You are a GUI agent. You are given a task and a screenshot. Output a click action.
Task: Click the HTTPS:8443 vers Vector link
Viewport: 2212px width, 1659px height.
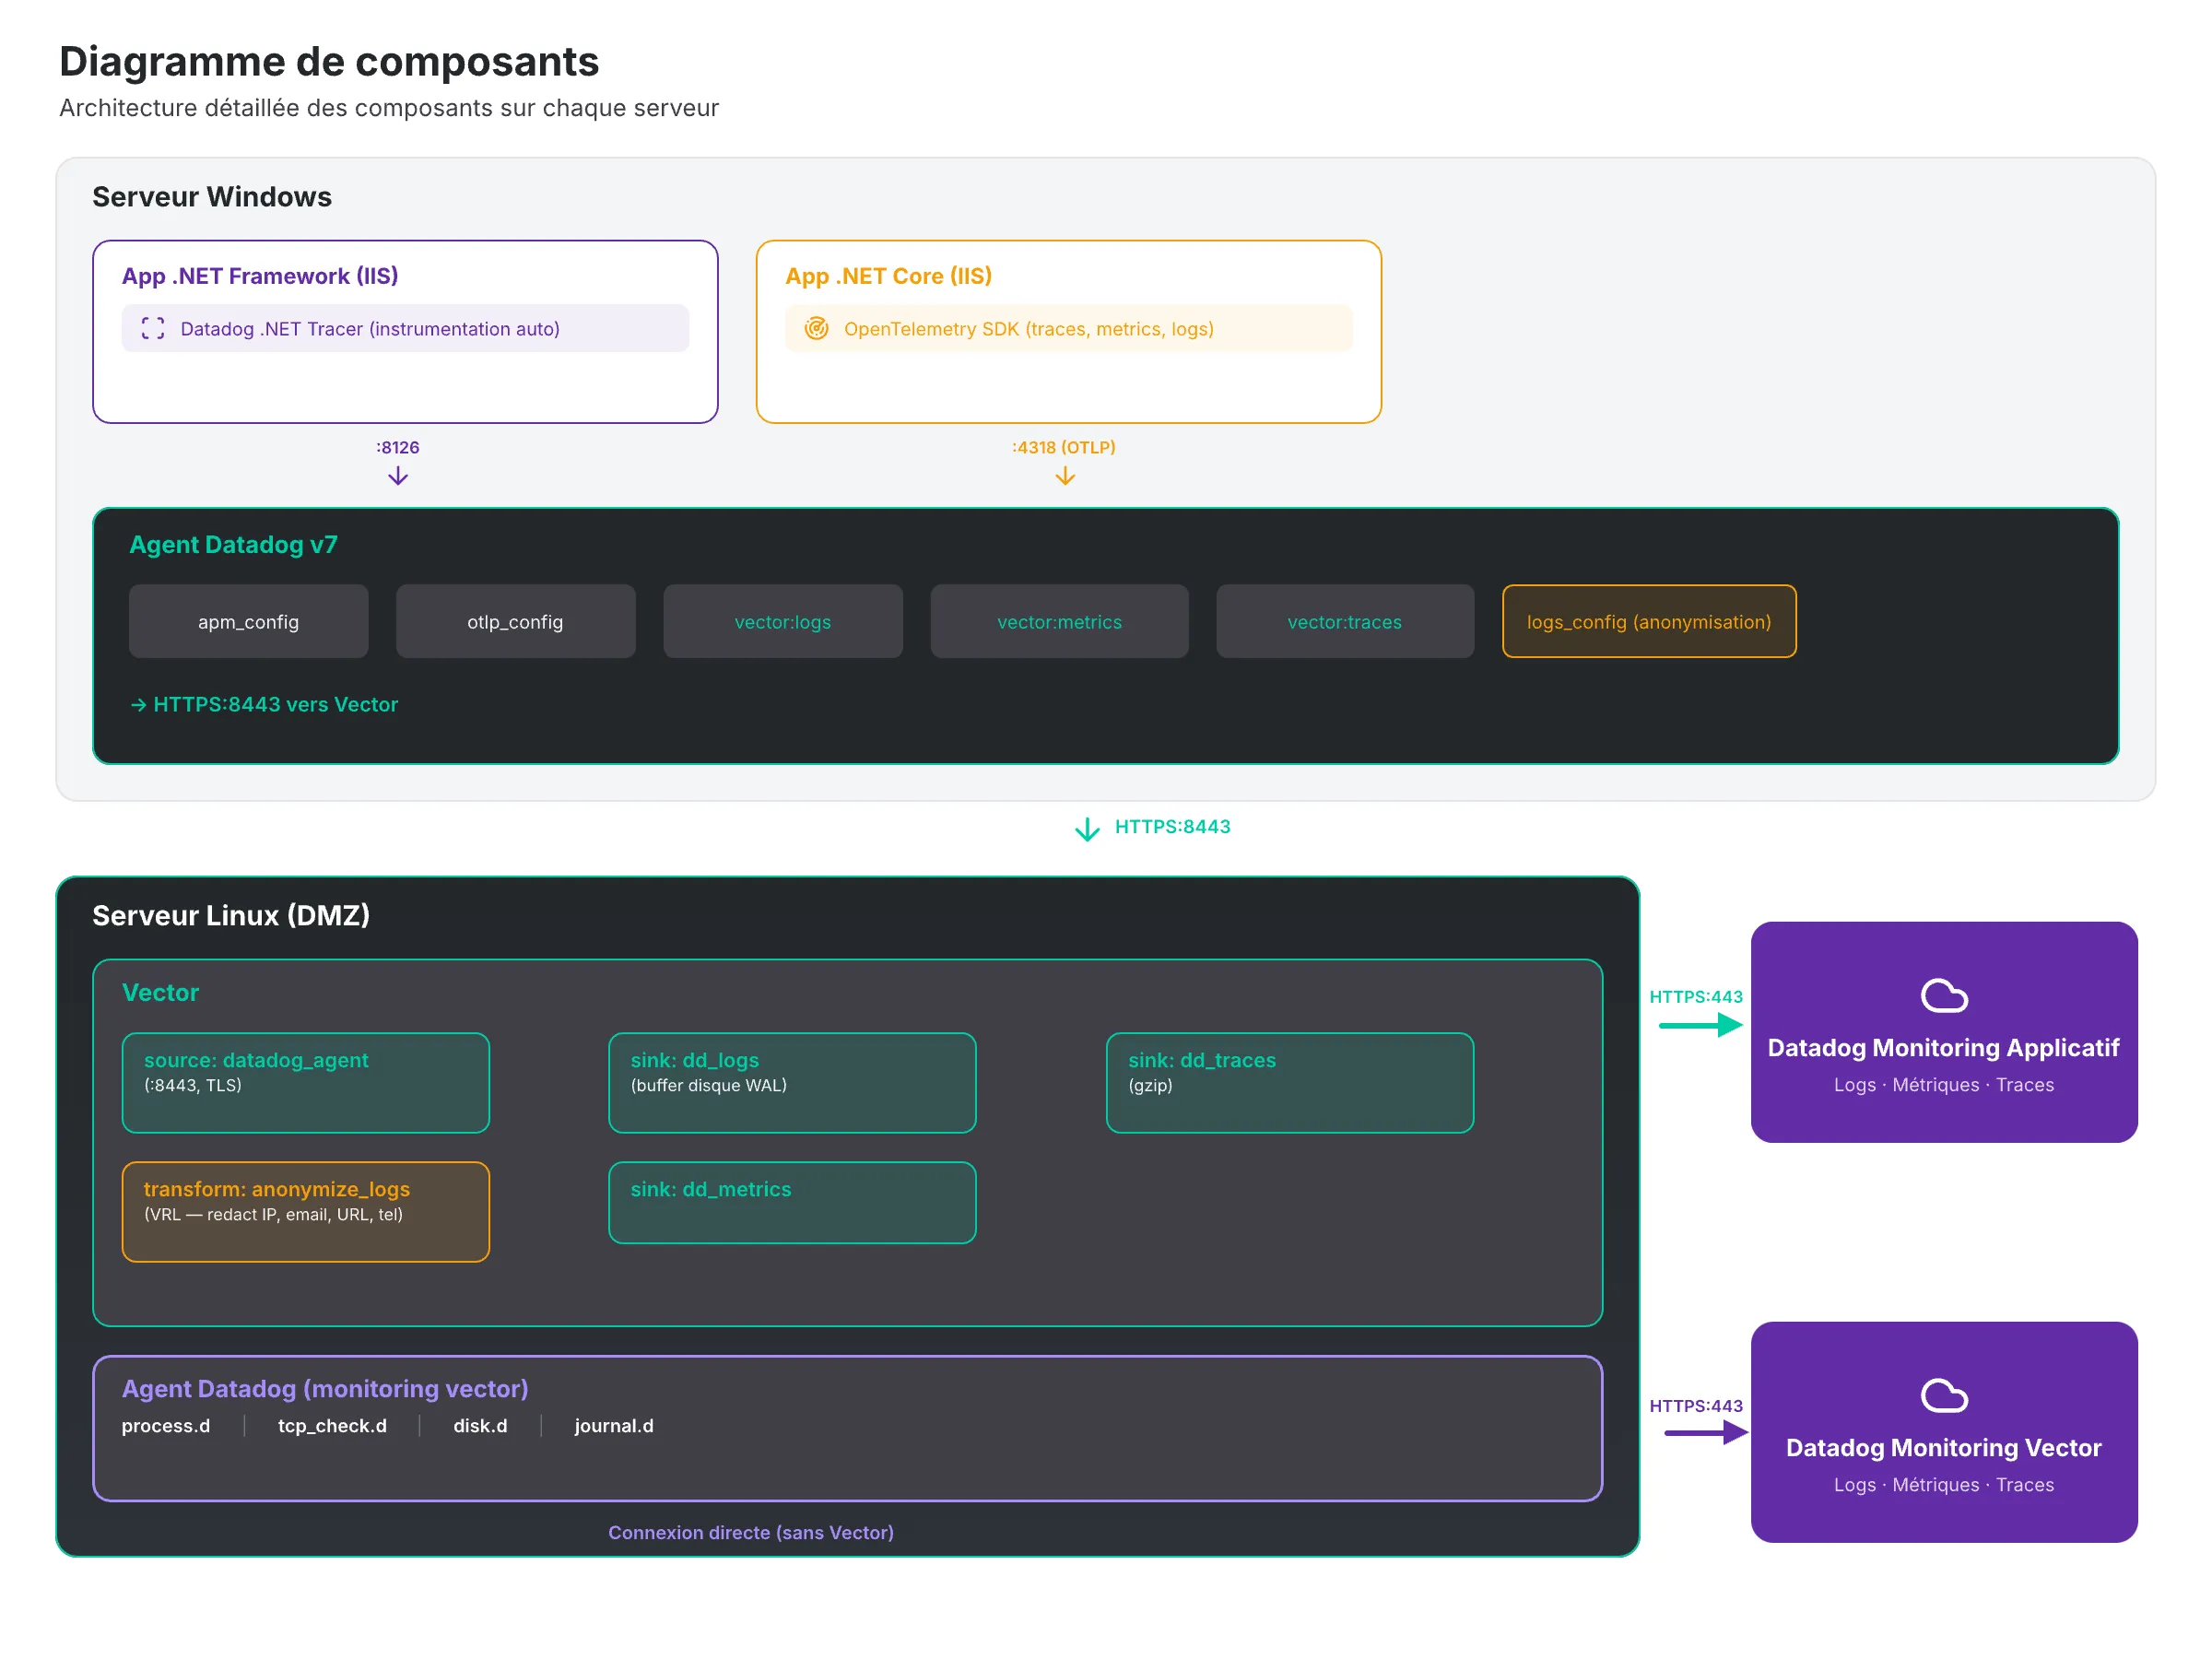coord(264,704)
